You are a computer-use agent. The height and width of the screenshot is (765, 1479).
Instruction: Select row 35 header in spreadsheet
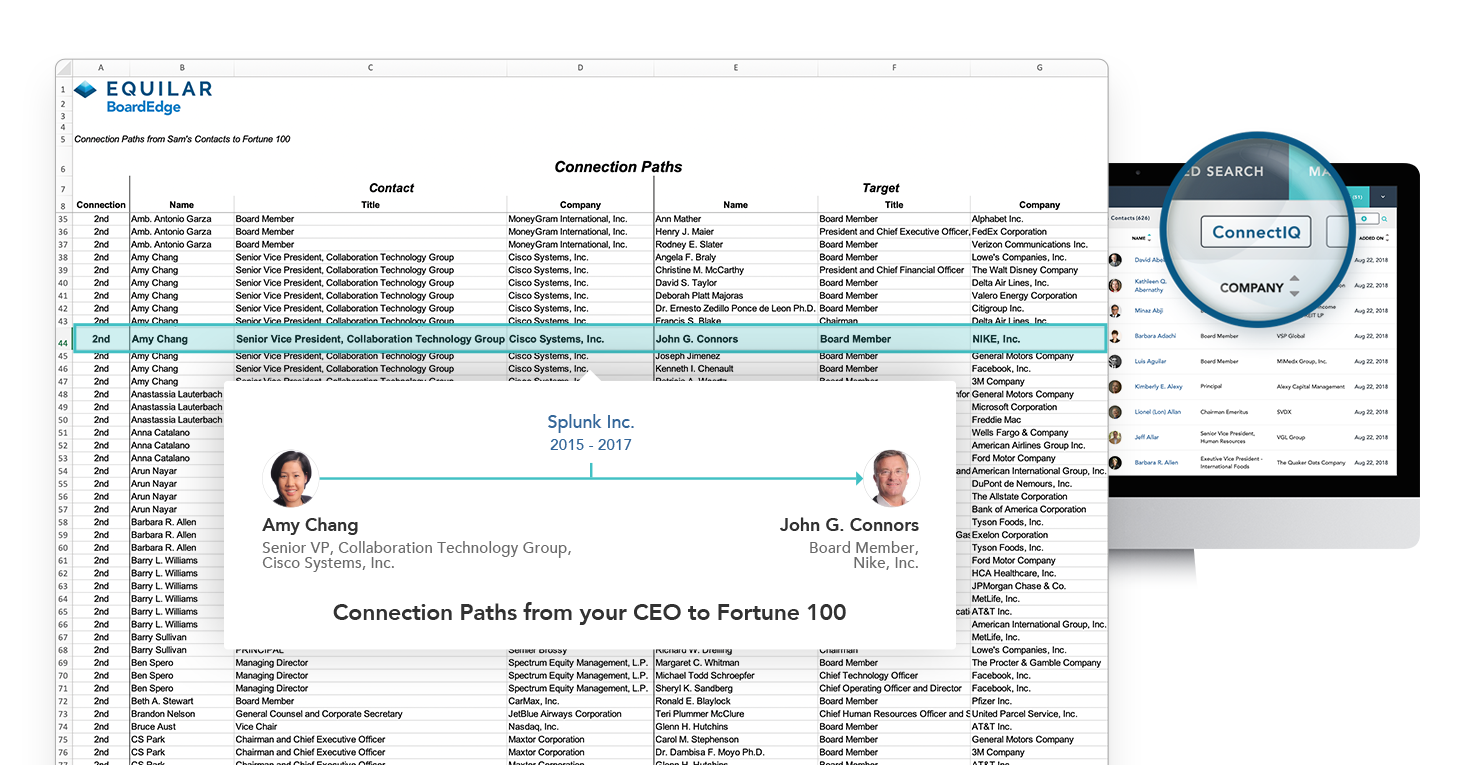click(x=63, y=219)
